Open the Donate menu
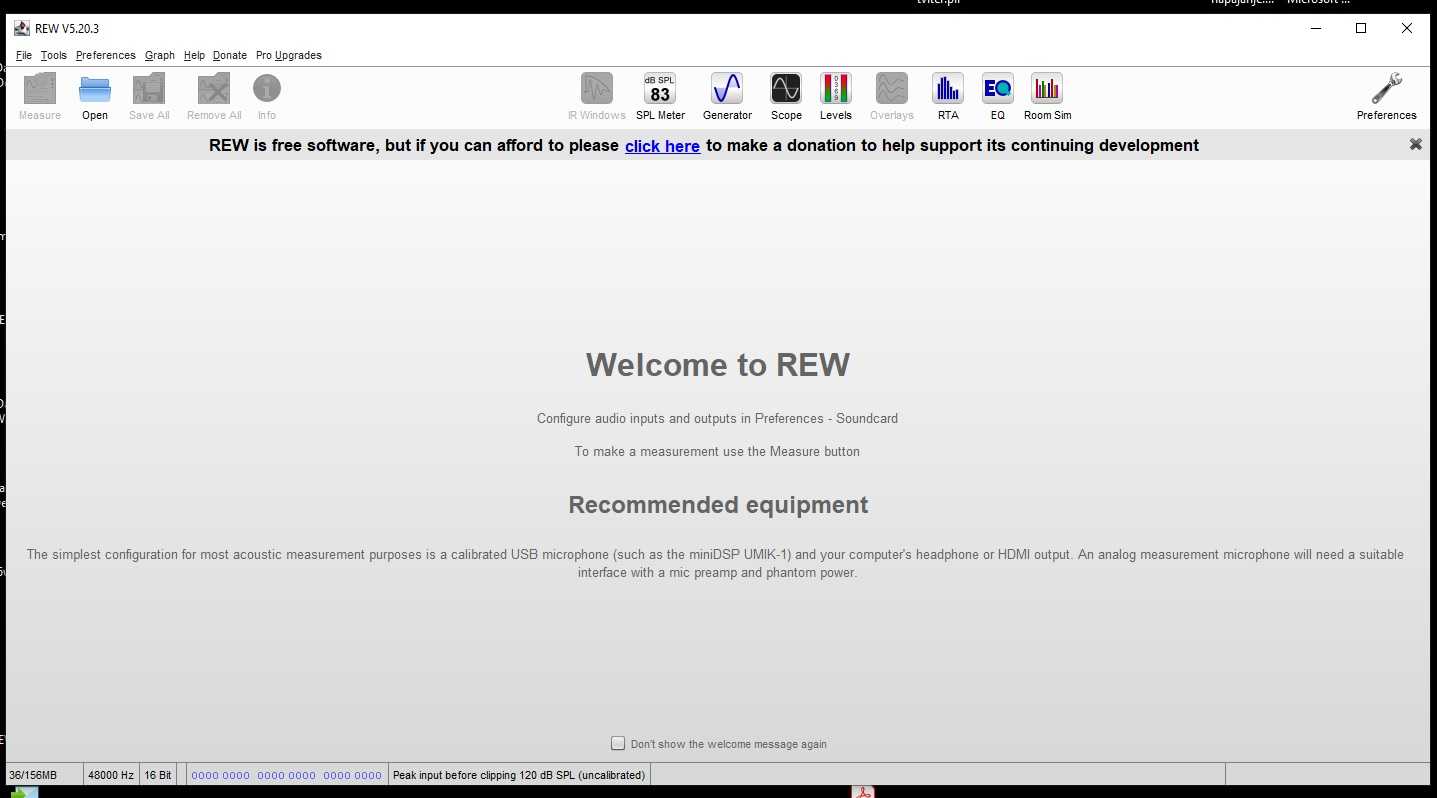Viewport: 1437px width, 798px height. click(x=230, y=55)
